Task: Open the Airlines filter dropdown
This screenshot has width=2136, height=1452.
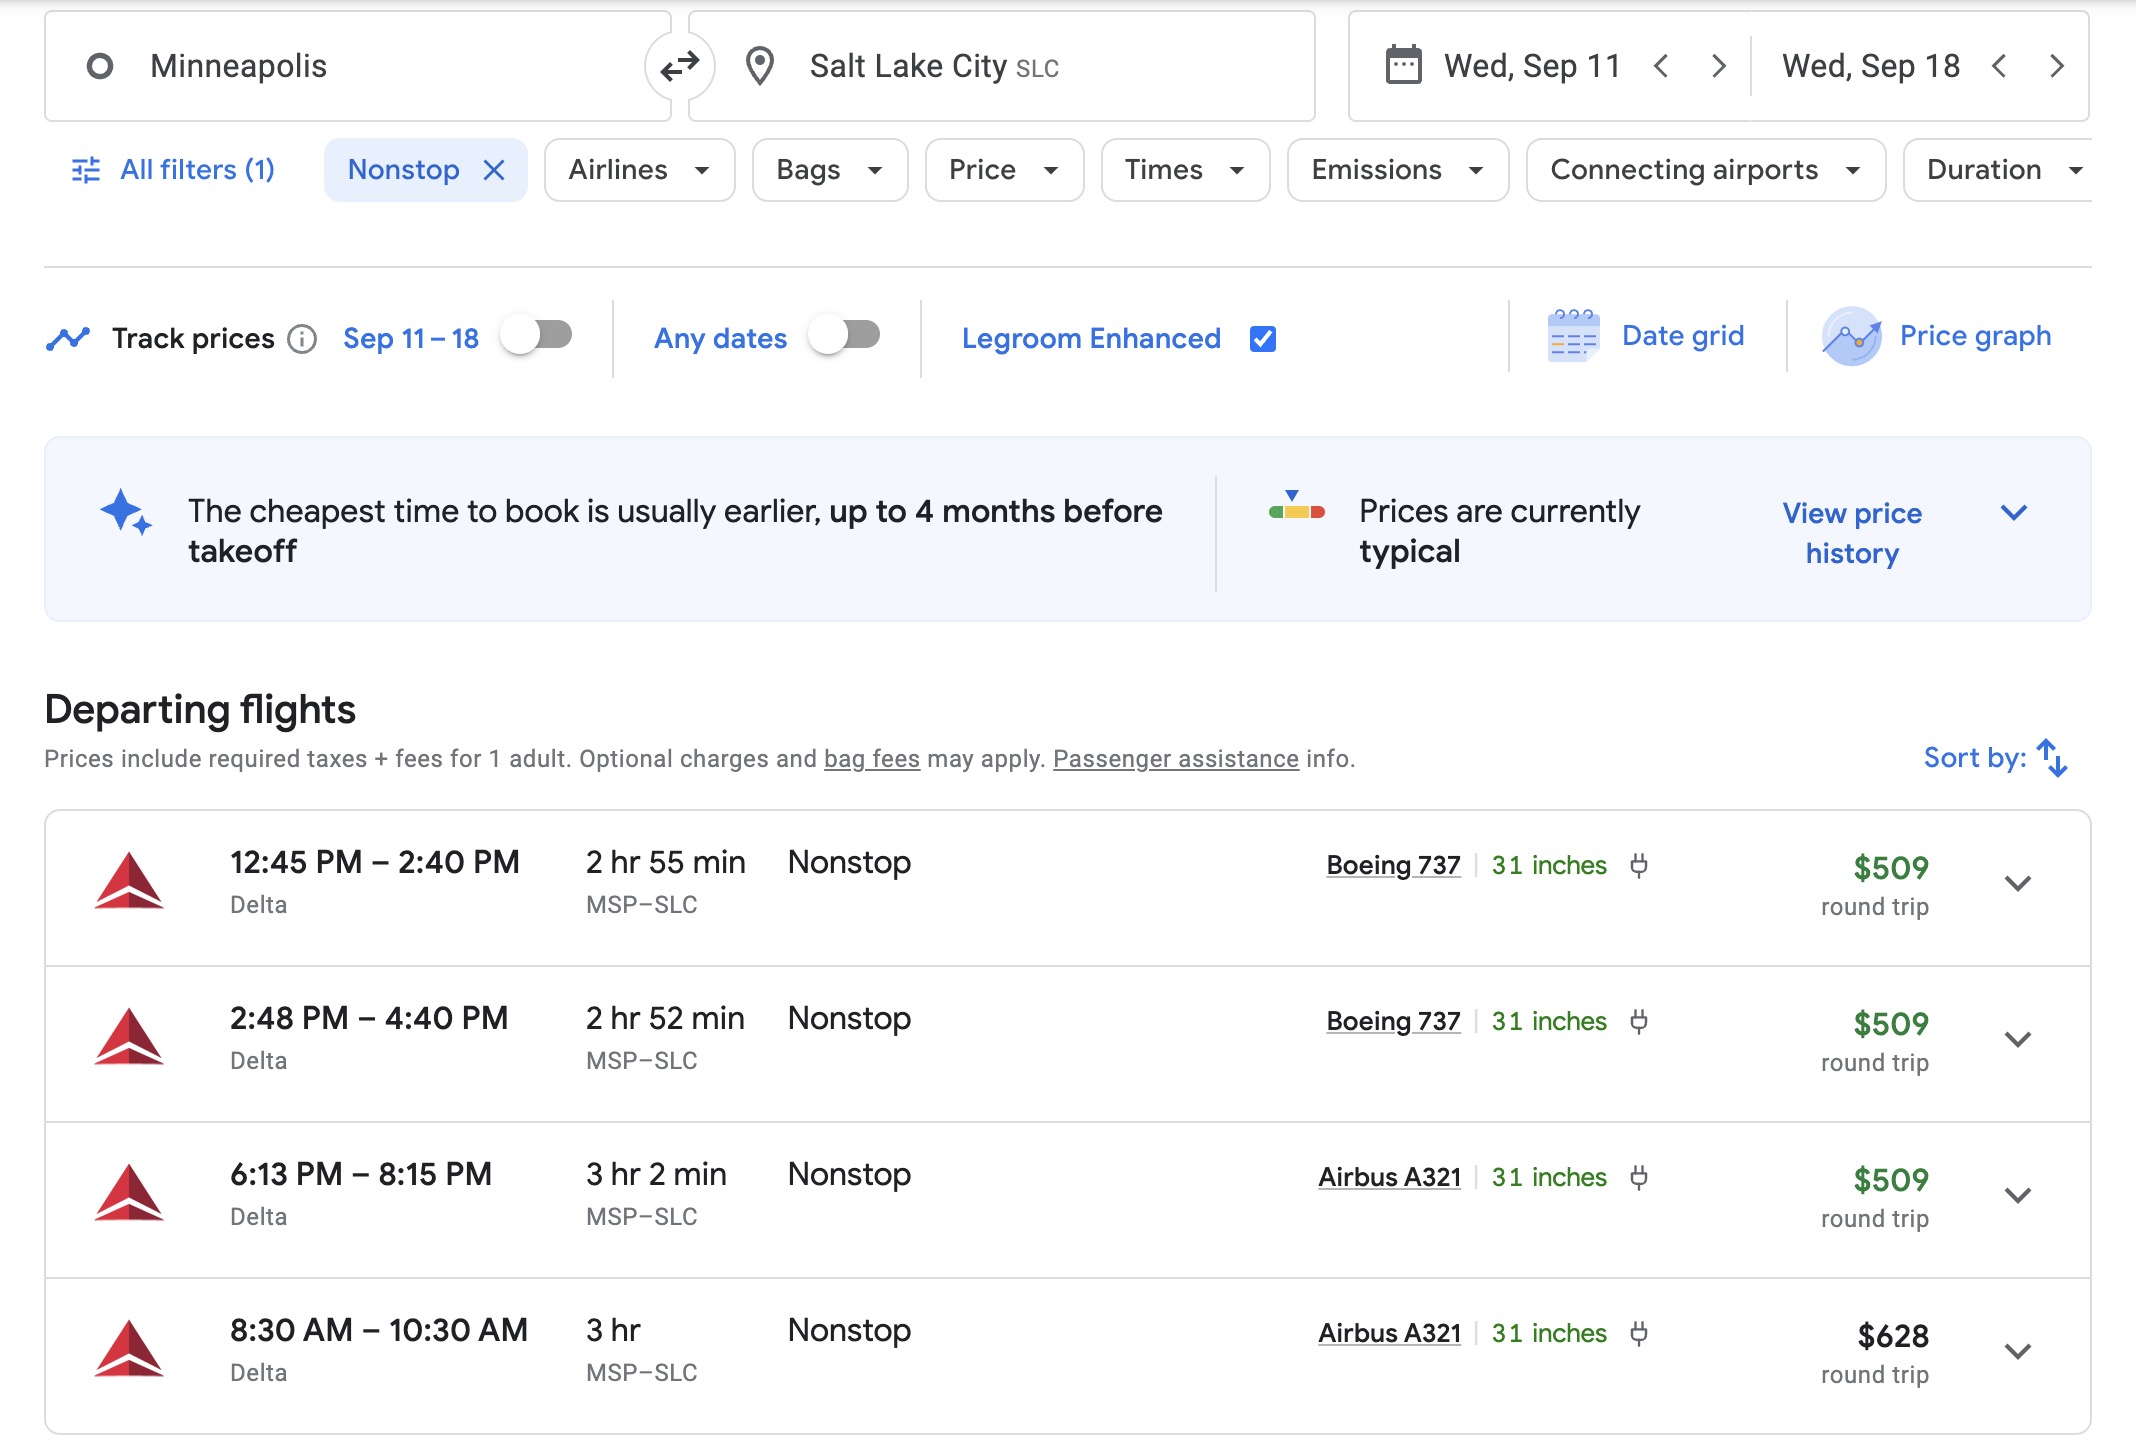Action: [639, 170]
